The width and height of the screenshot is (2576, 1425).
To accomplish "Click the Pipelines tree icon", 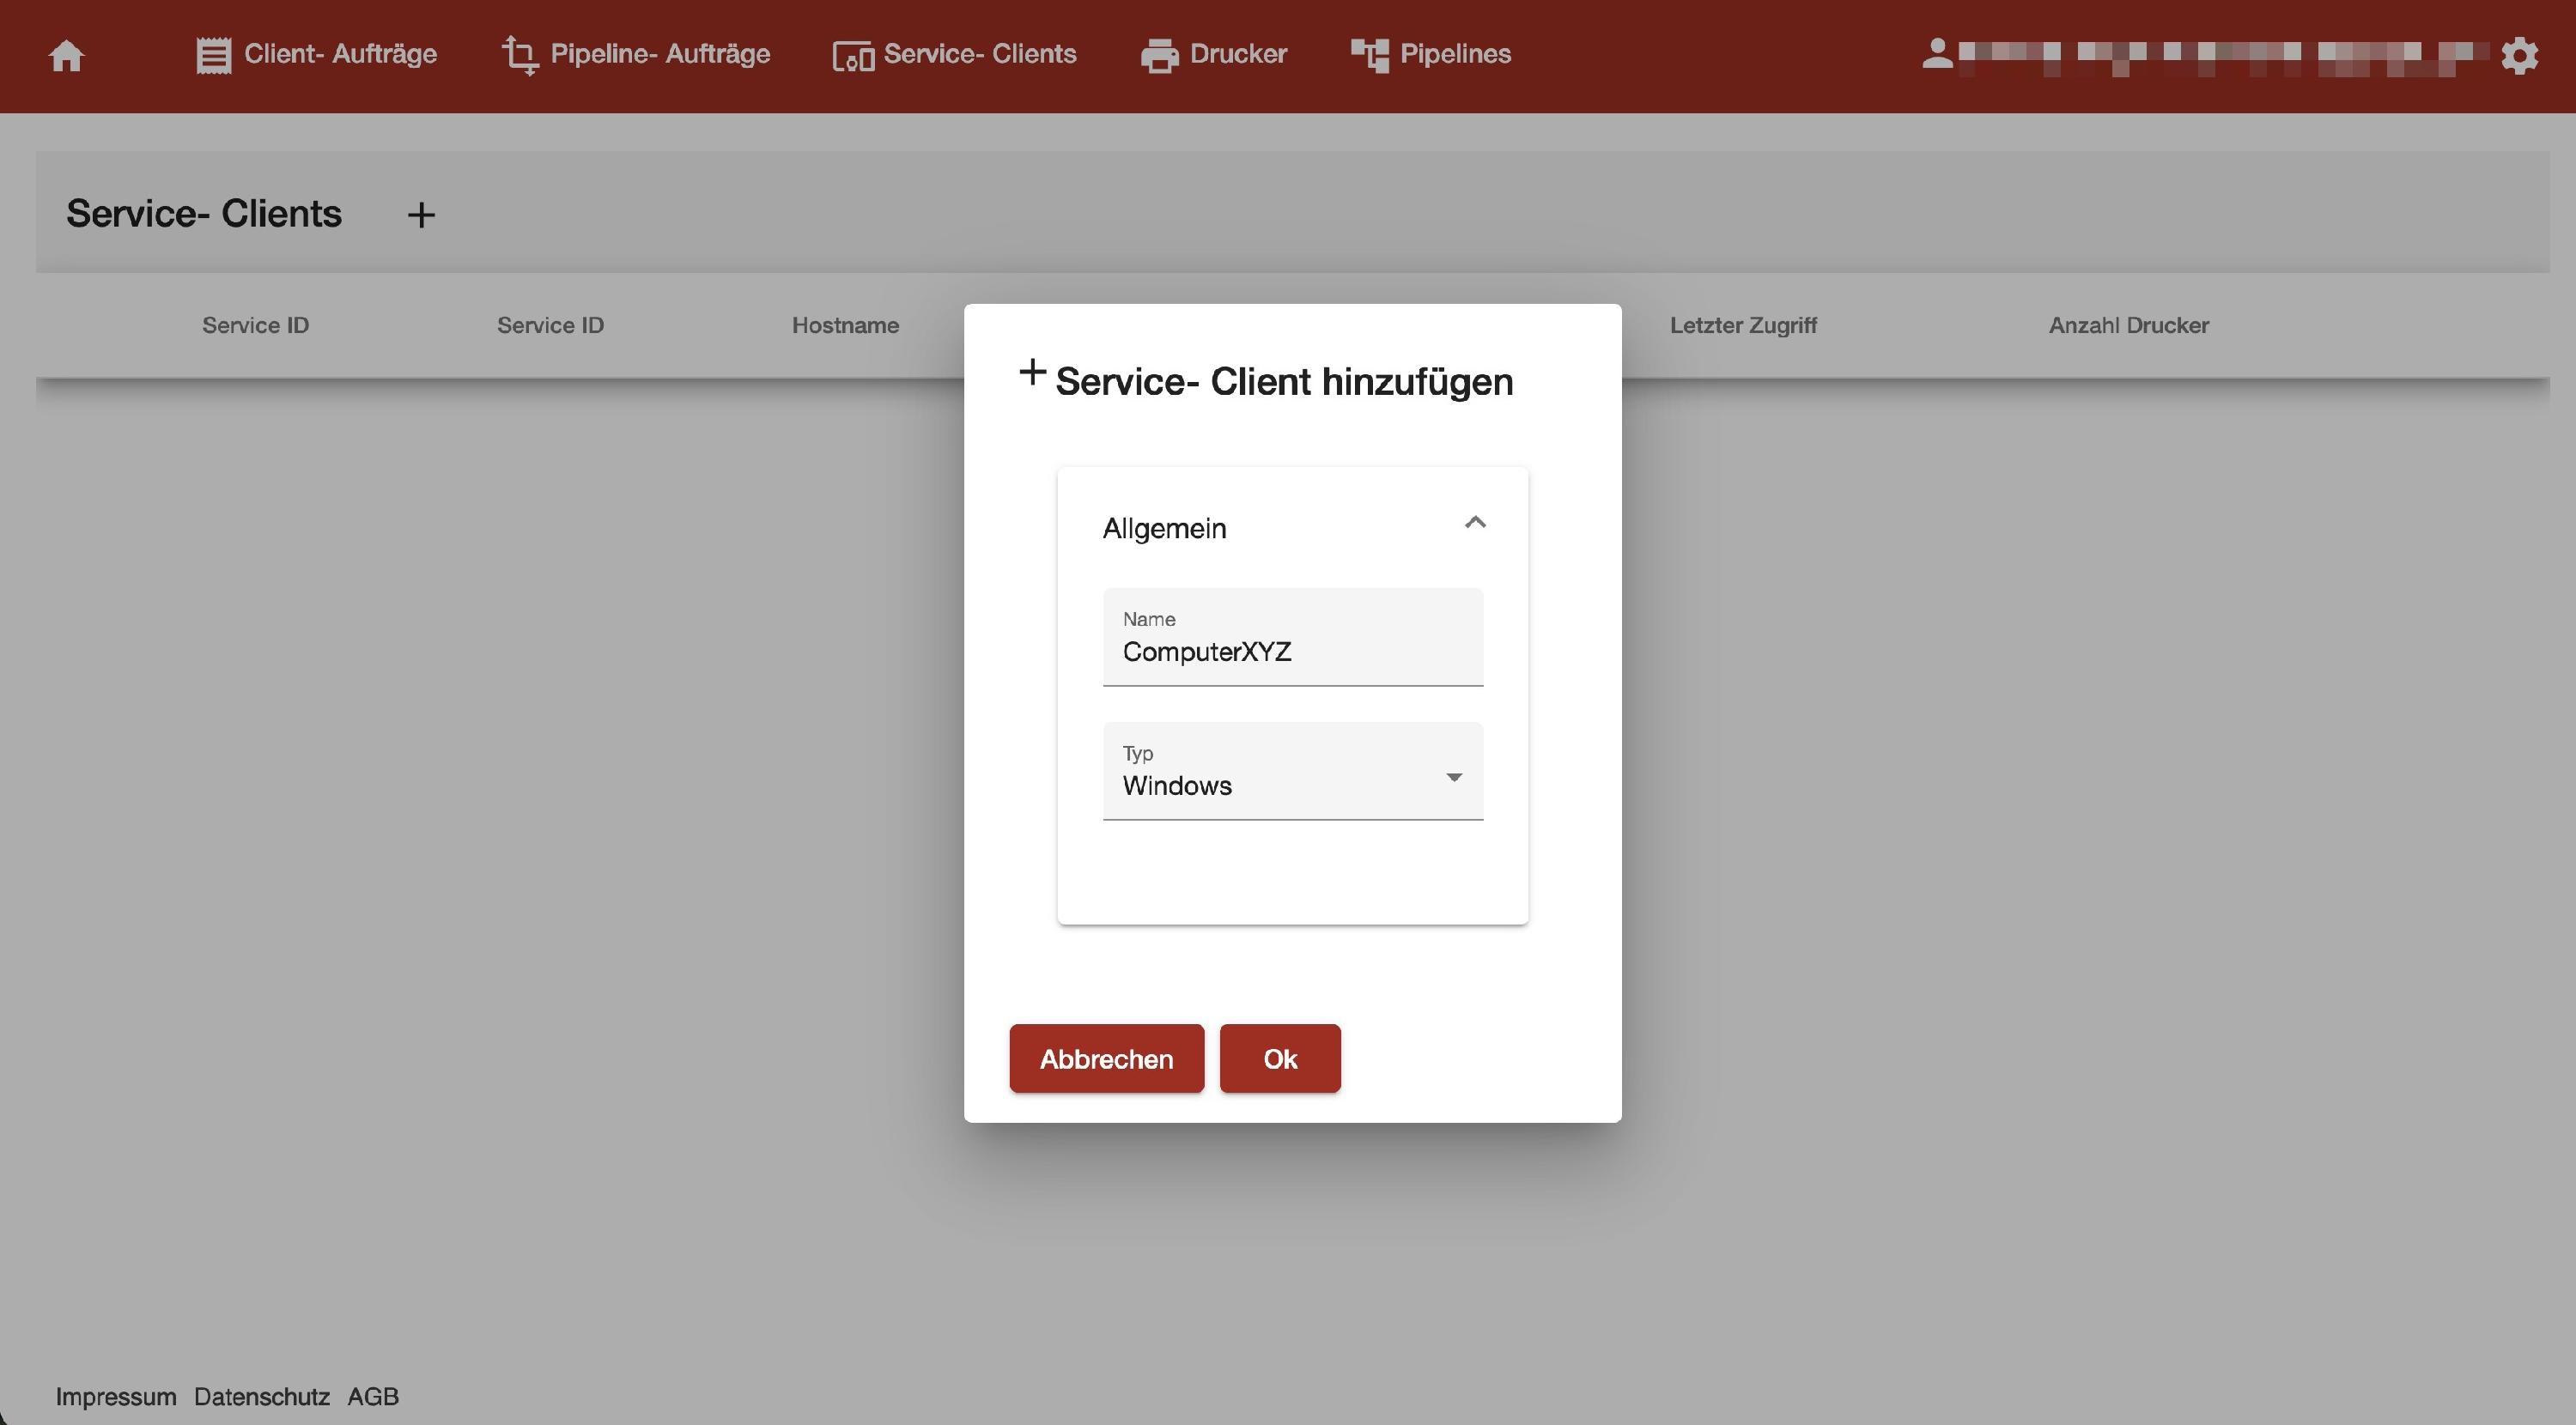I will coord(1369,55).
